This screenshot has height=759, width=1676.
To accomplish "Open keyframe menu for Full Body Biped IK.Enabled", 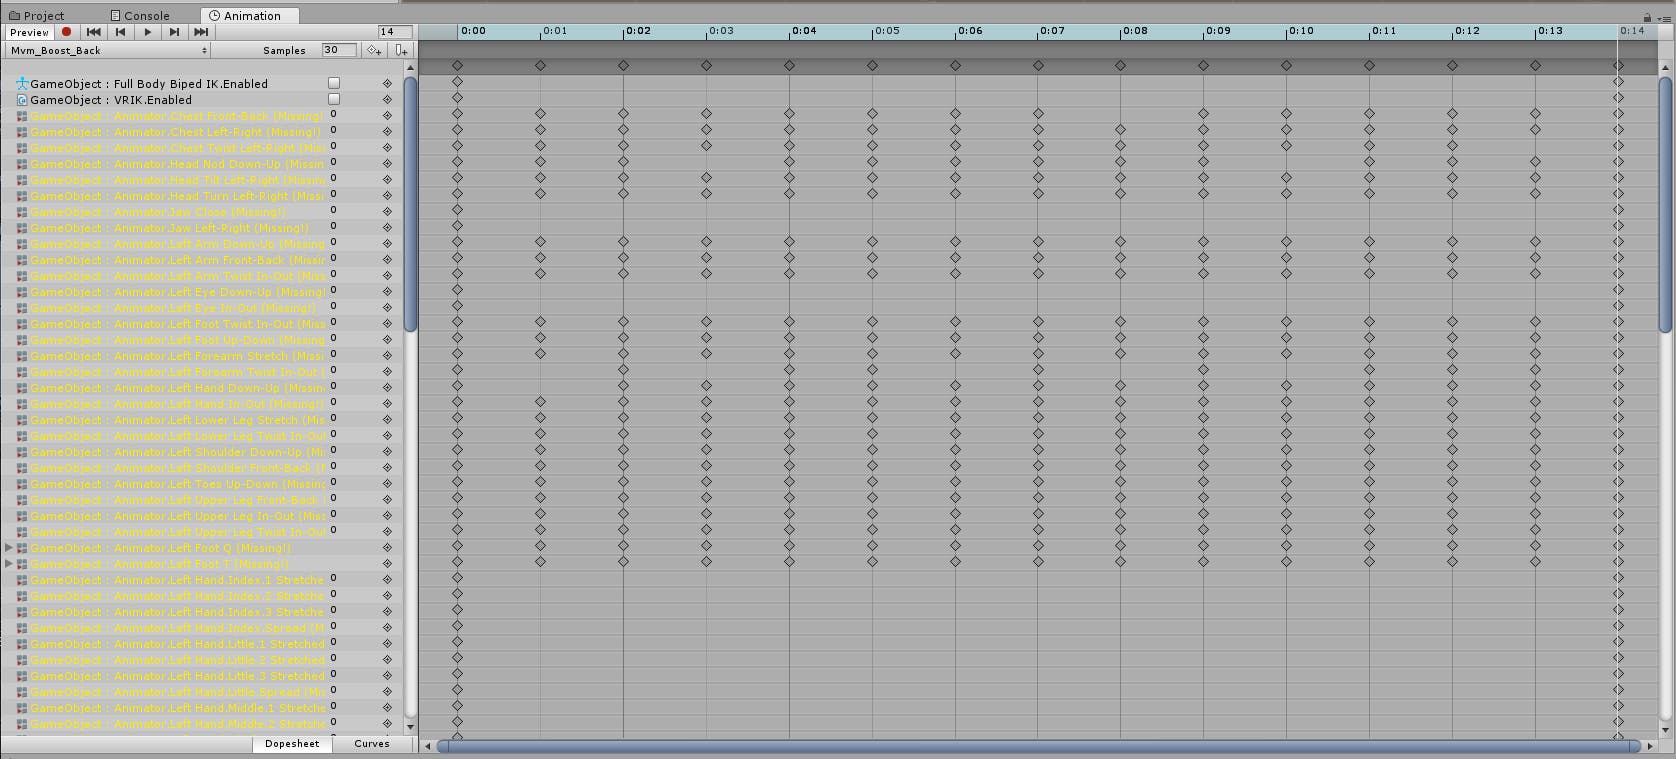I will point(387,84).
